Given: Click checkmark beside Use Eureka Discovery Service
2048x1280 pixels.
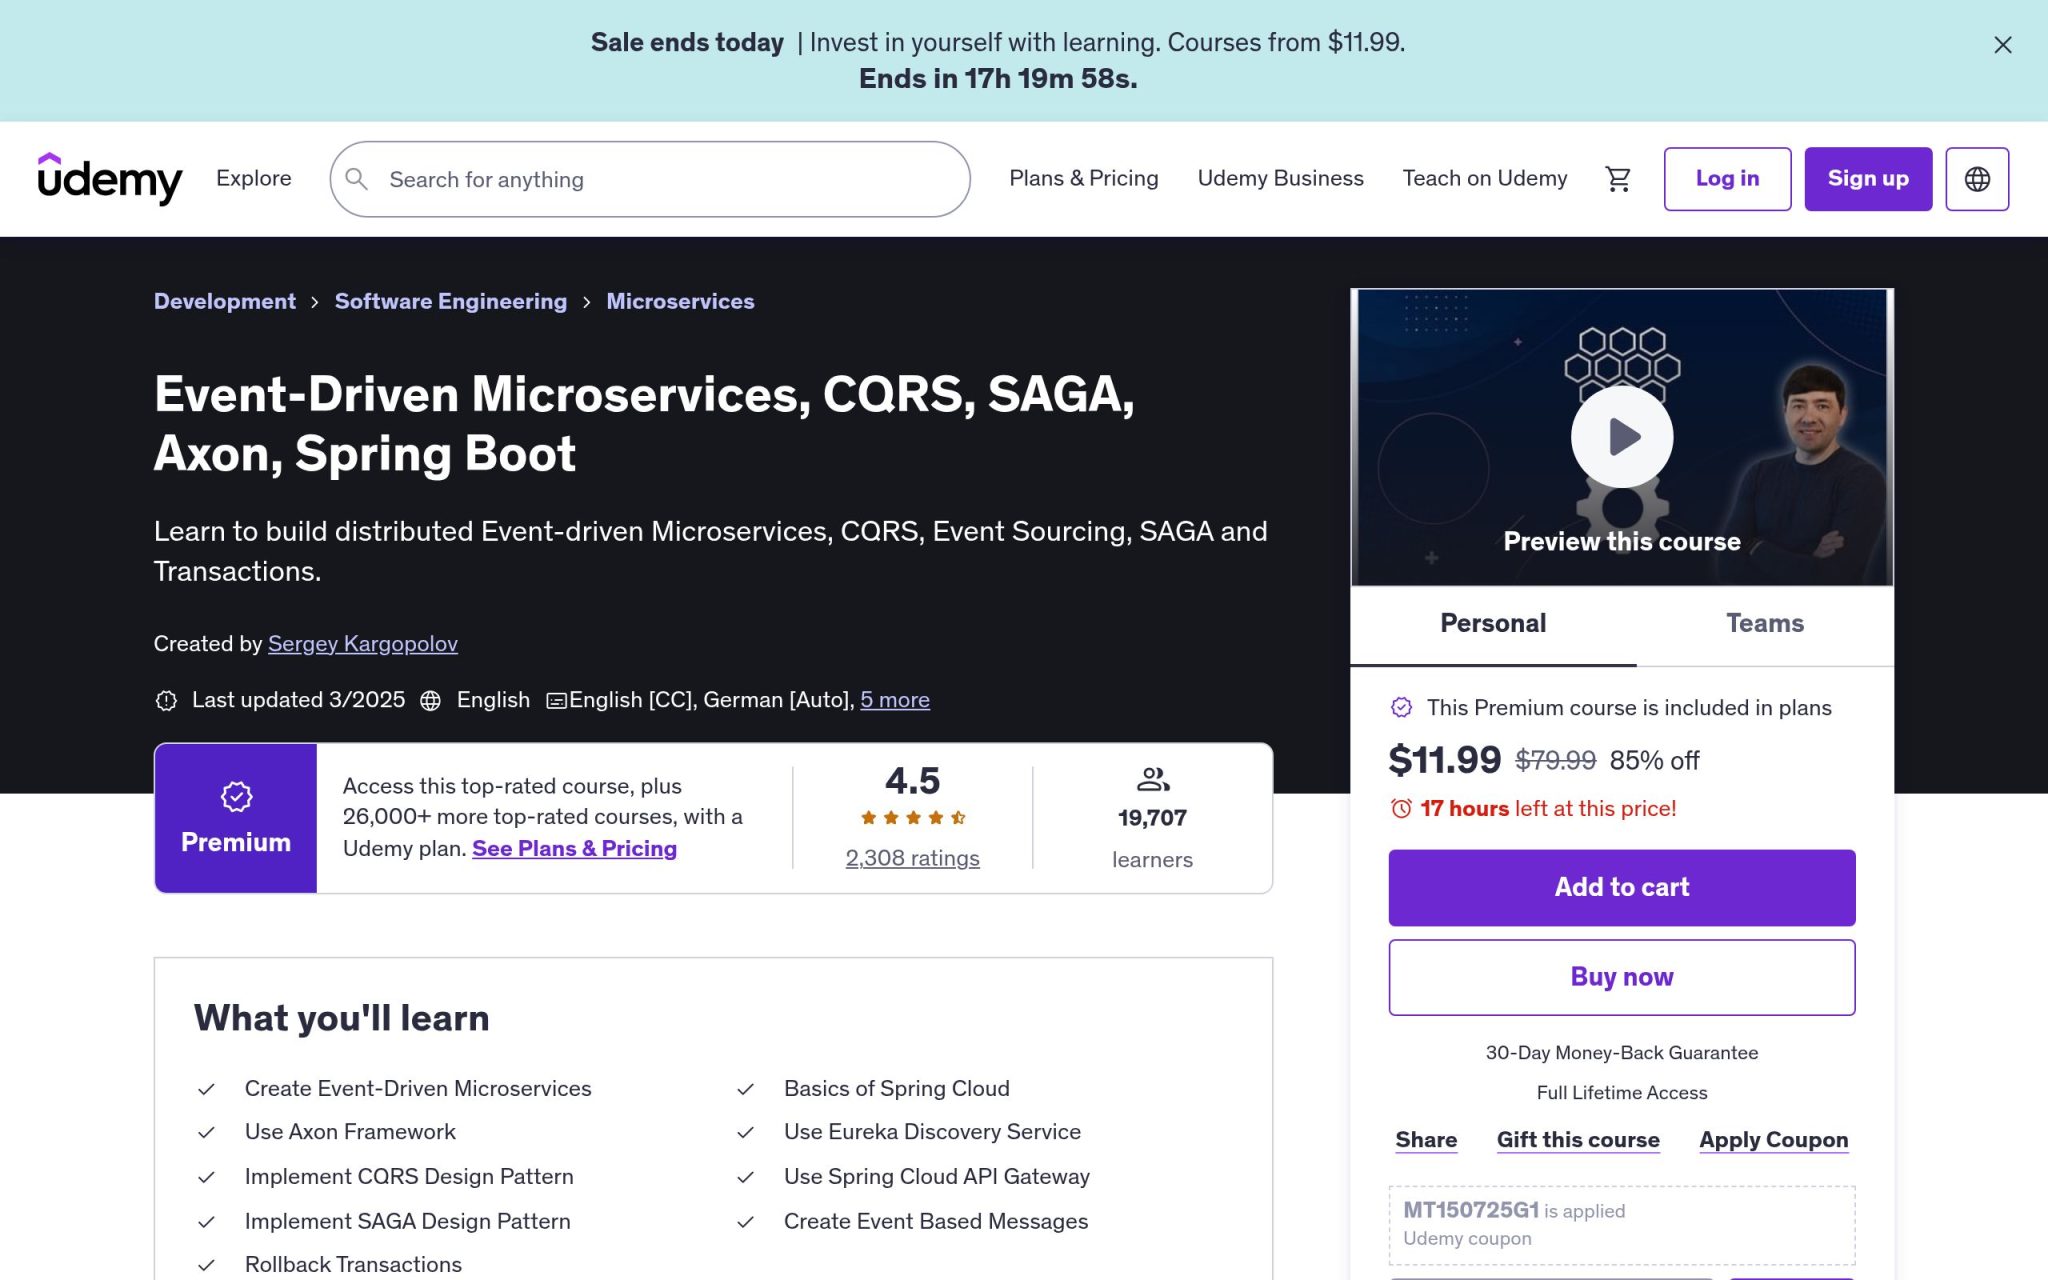Looking at the screenshot, I should coord(745,1132).
